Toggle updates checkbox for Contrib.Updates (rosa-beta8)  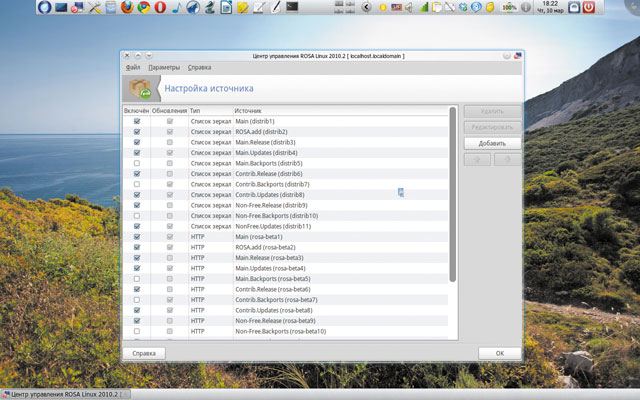pyautogui.click(x=170, y=310)
